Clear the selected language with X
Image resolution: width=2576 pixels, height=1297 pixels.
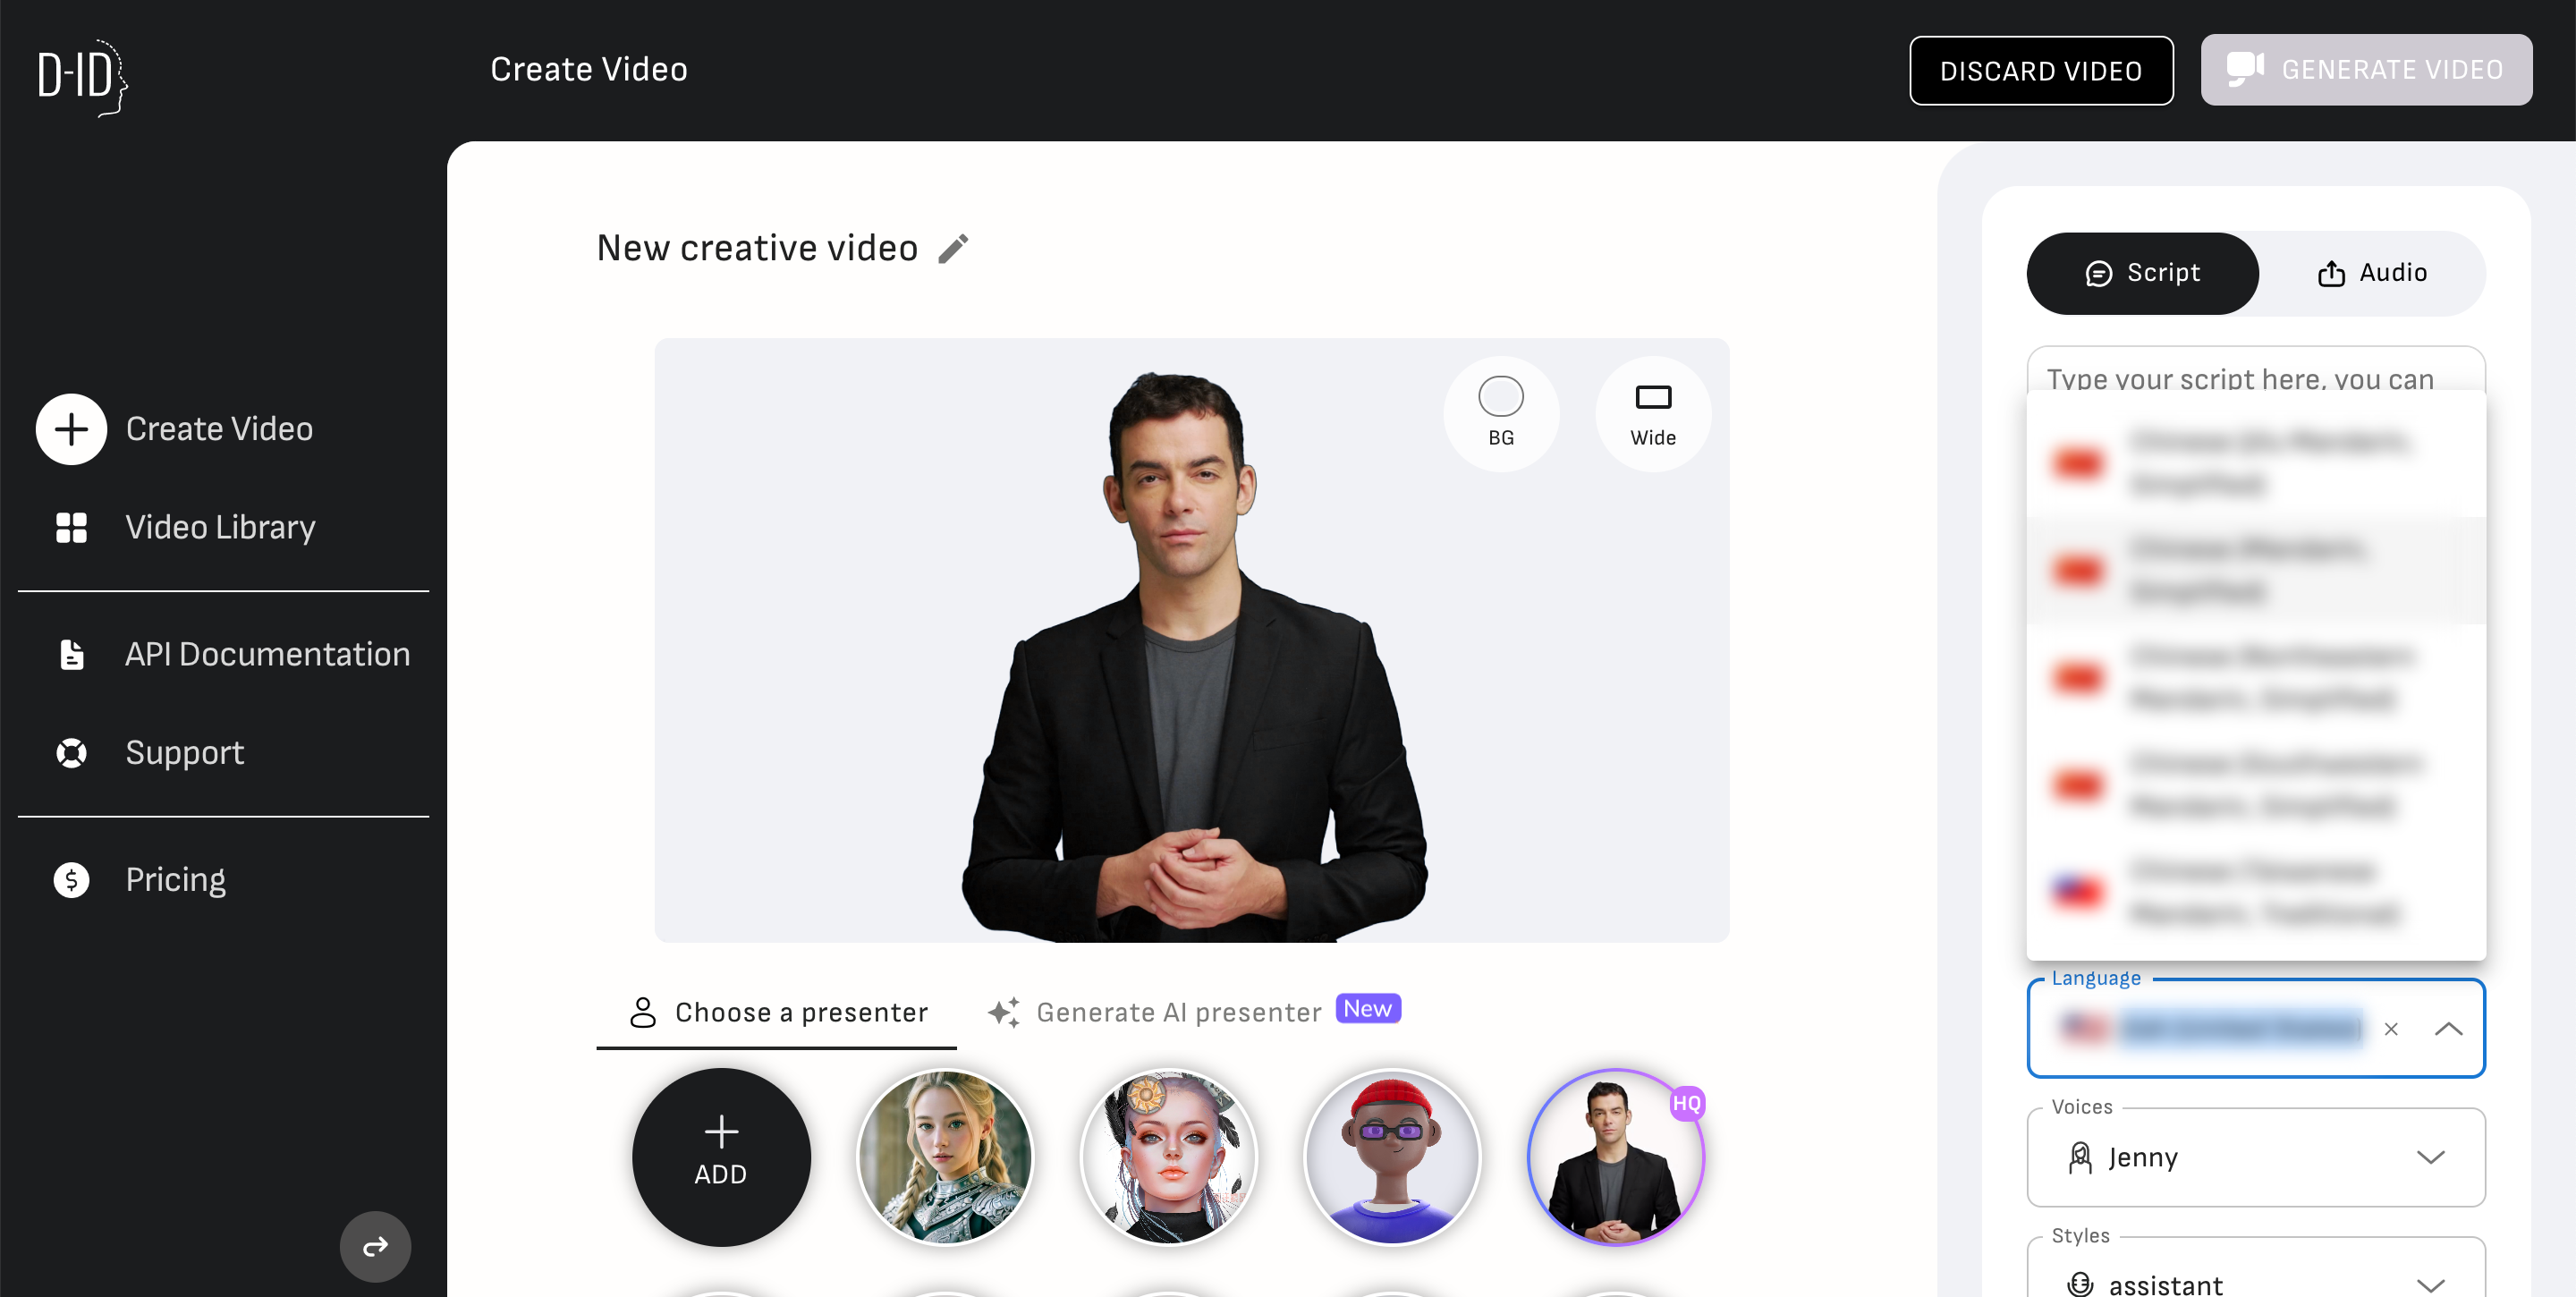(2390, 1029)
